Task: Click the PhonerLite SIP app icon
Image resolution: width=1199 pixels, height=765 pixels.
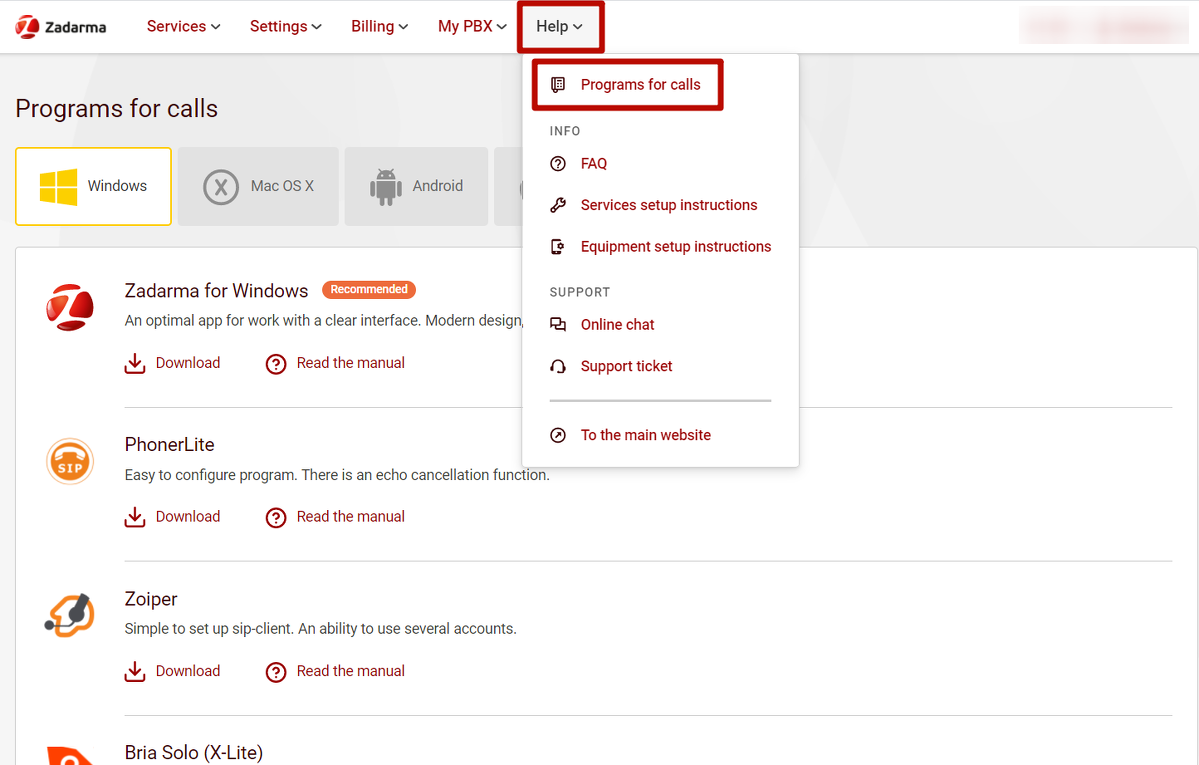Action: tap(70, 461)
